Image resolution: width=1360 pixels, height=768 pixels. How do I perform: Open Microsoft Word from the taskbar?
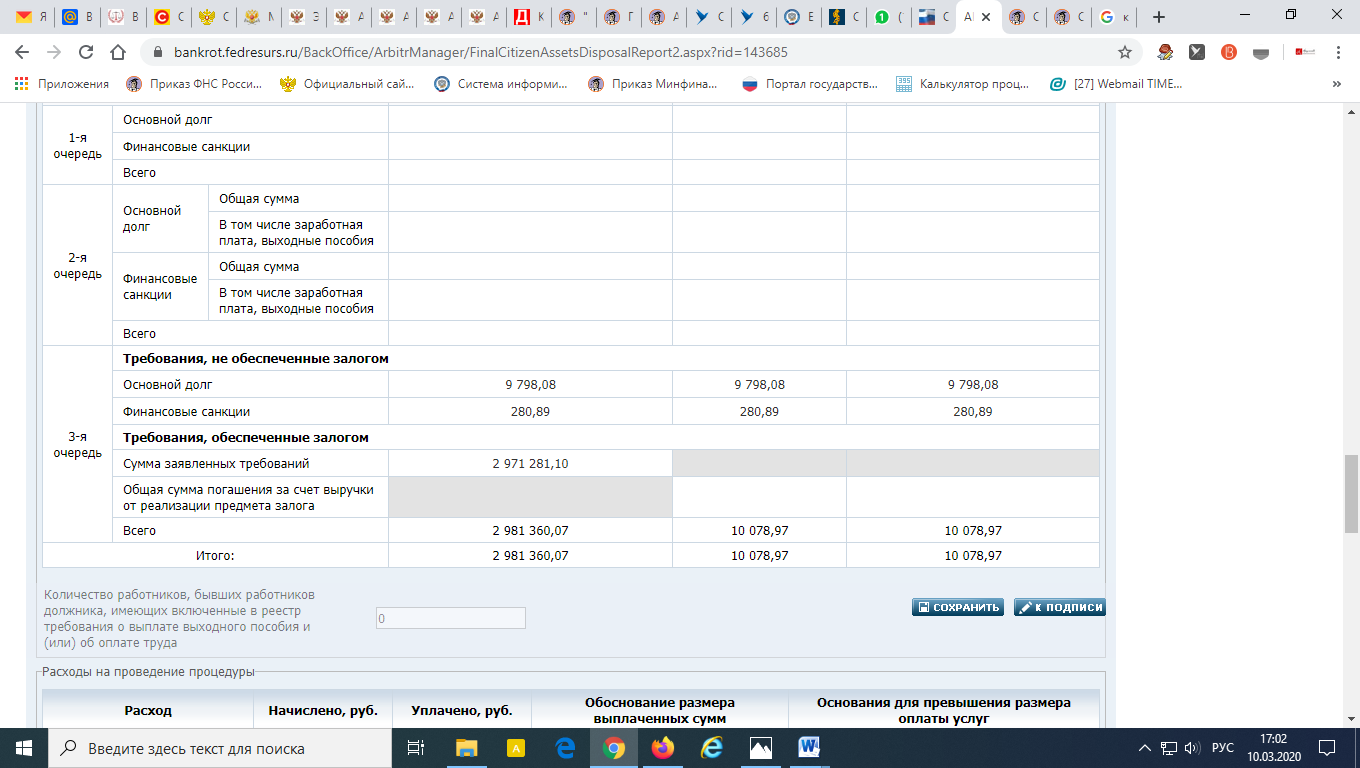809,748
